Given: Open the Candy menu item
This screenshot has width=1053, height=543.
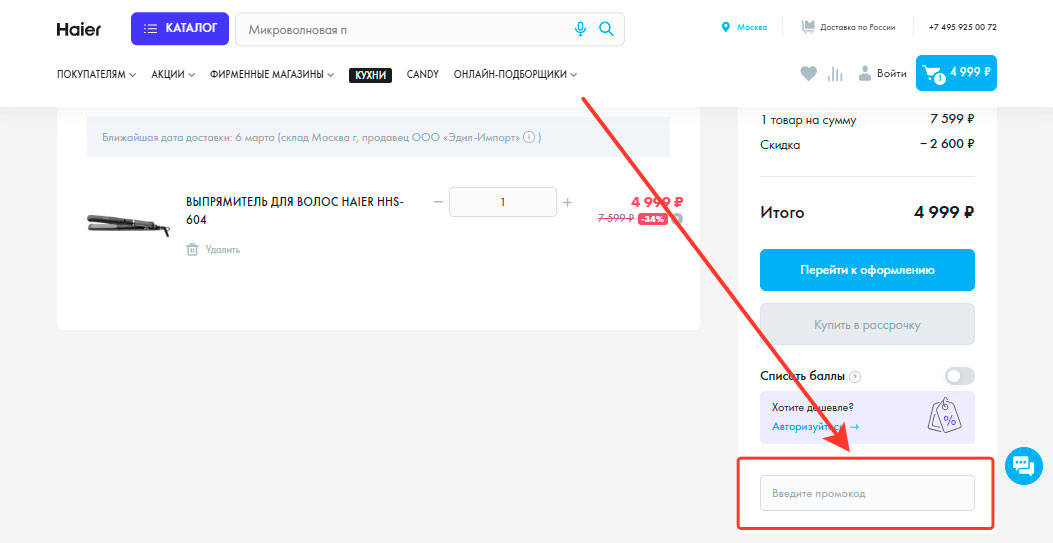Looking at the screenshot, I should 422,74.
